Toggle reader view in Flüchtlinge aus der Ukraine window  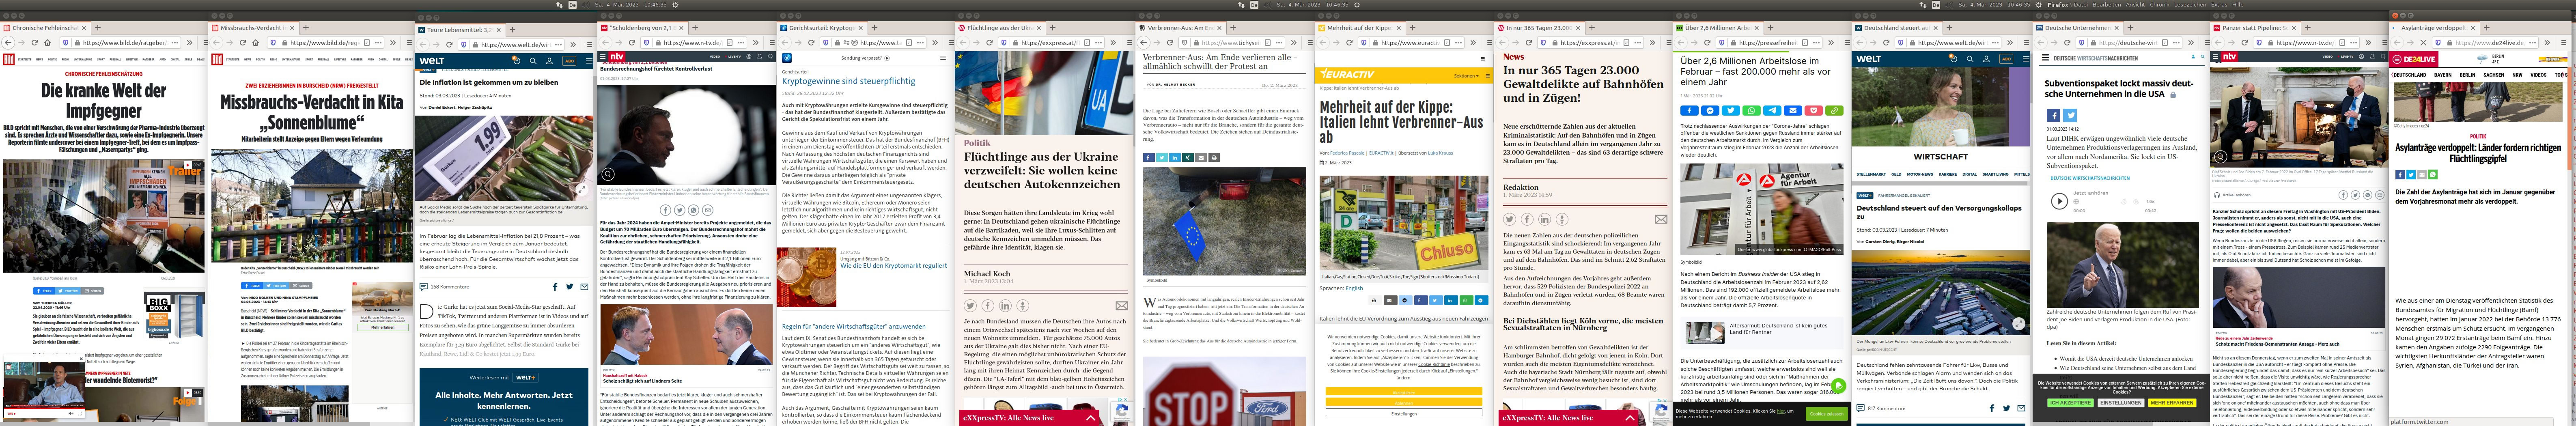pos(1088,43)
